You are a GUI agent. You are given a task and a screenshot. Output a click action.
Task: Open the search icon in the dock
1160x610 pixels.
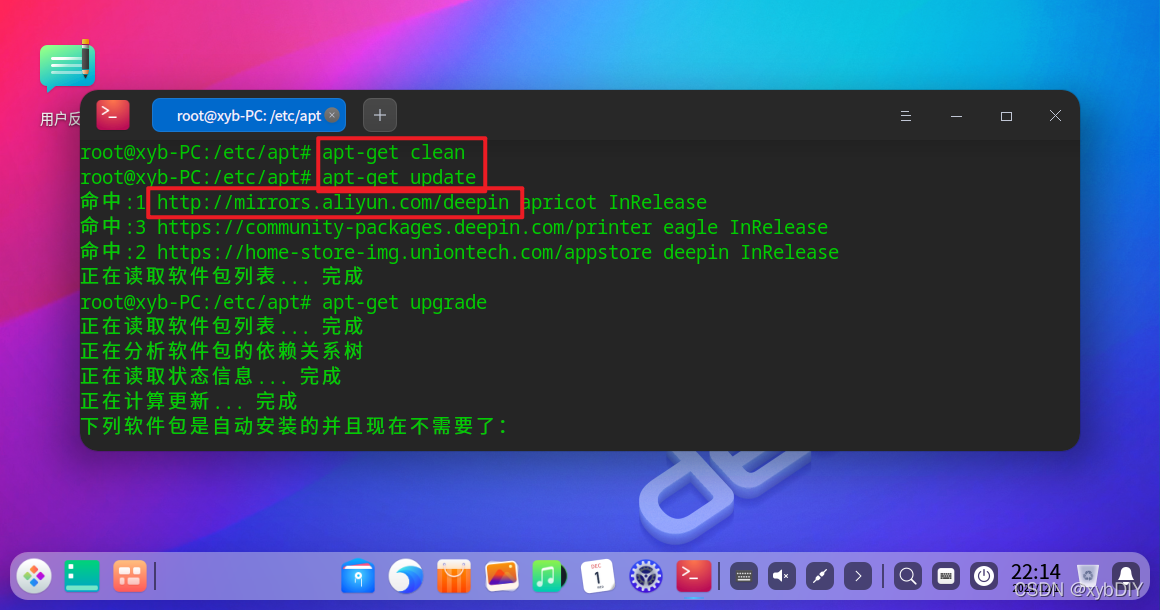click(908, 576)
